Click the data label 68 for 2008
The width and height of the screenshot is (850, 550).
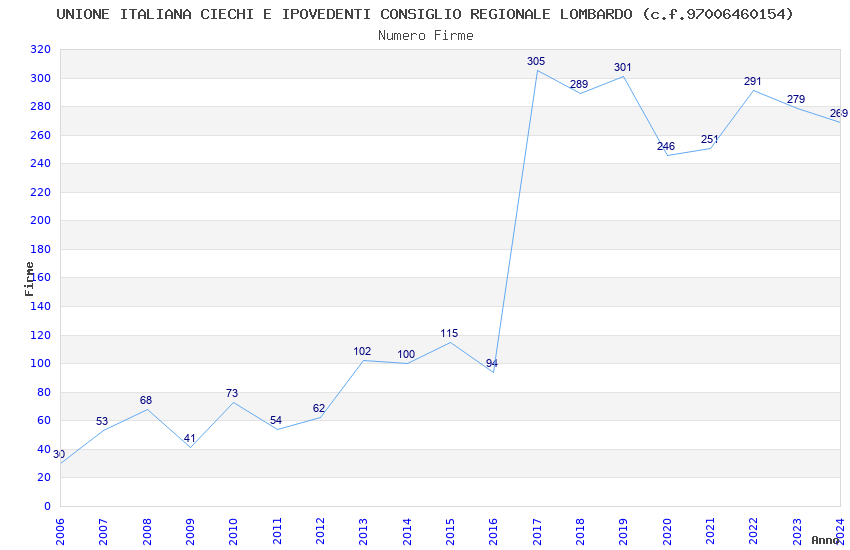point(146,400)
